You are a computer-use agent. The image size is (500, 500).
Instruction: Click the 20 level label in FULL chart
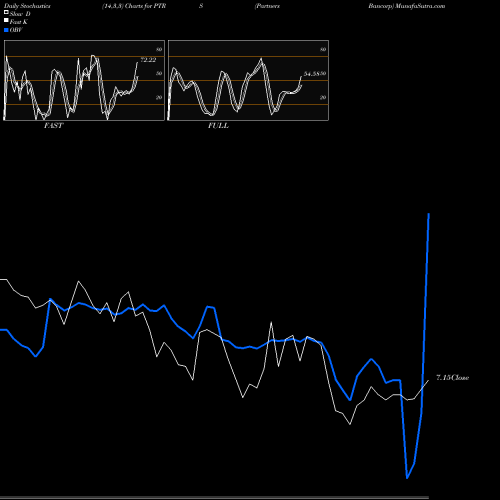point(323,97)
